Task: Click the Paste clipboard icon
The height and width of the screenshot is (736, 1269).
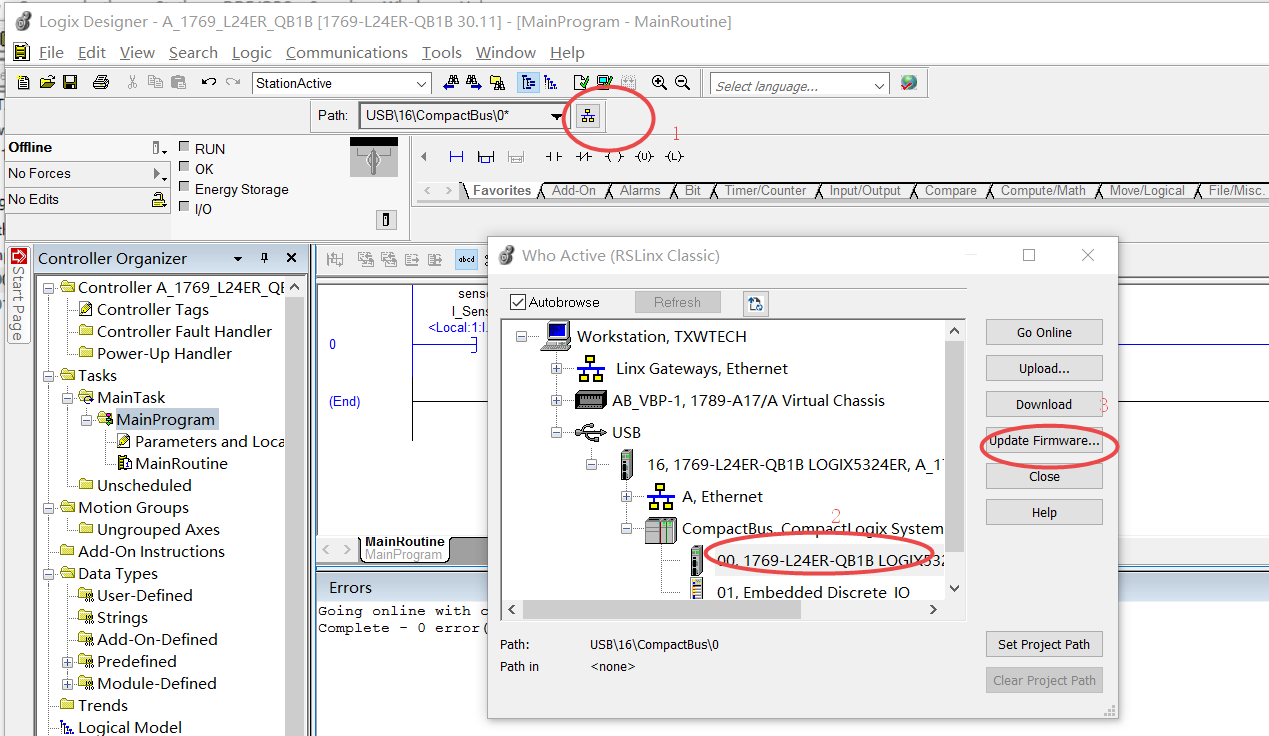Action: coord(178,83)
